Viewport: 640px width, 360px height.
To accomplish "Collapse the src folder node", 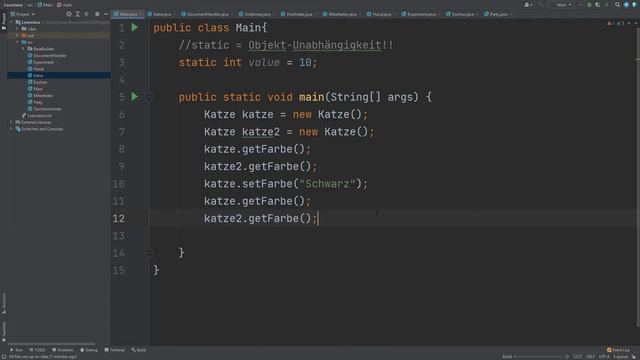I will pyautogui.click(x=18, y=42).
